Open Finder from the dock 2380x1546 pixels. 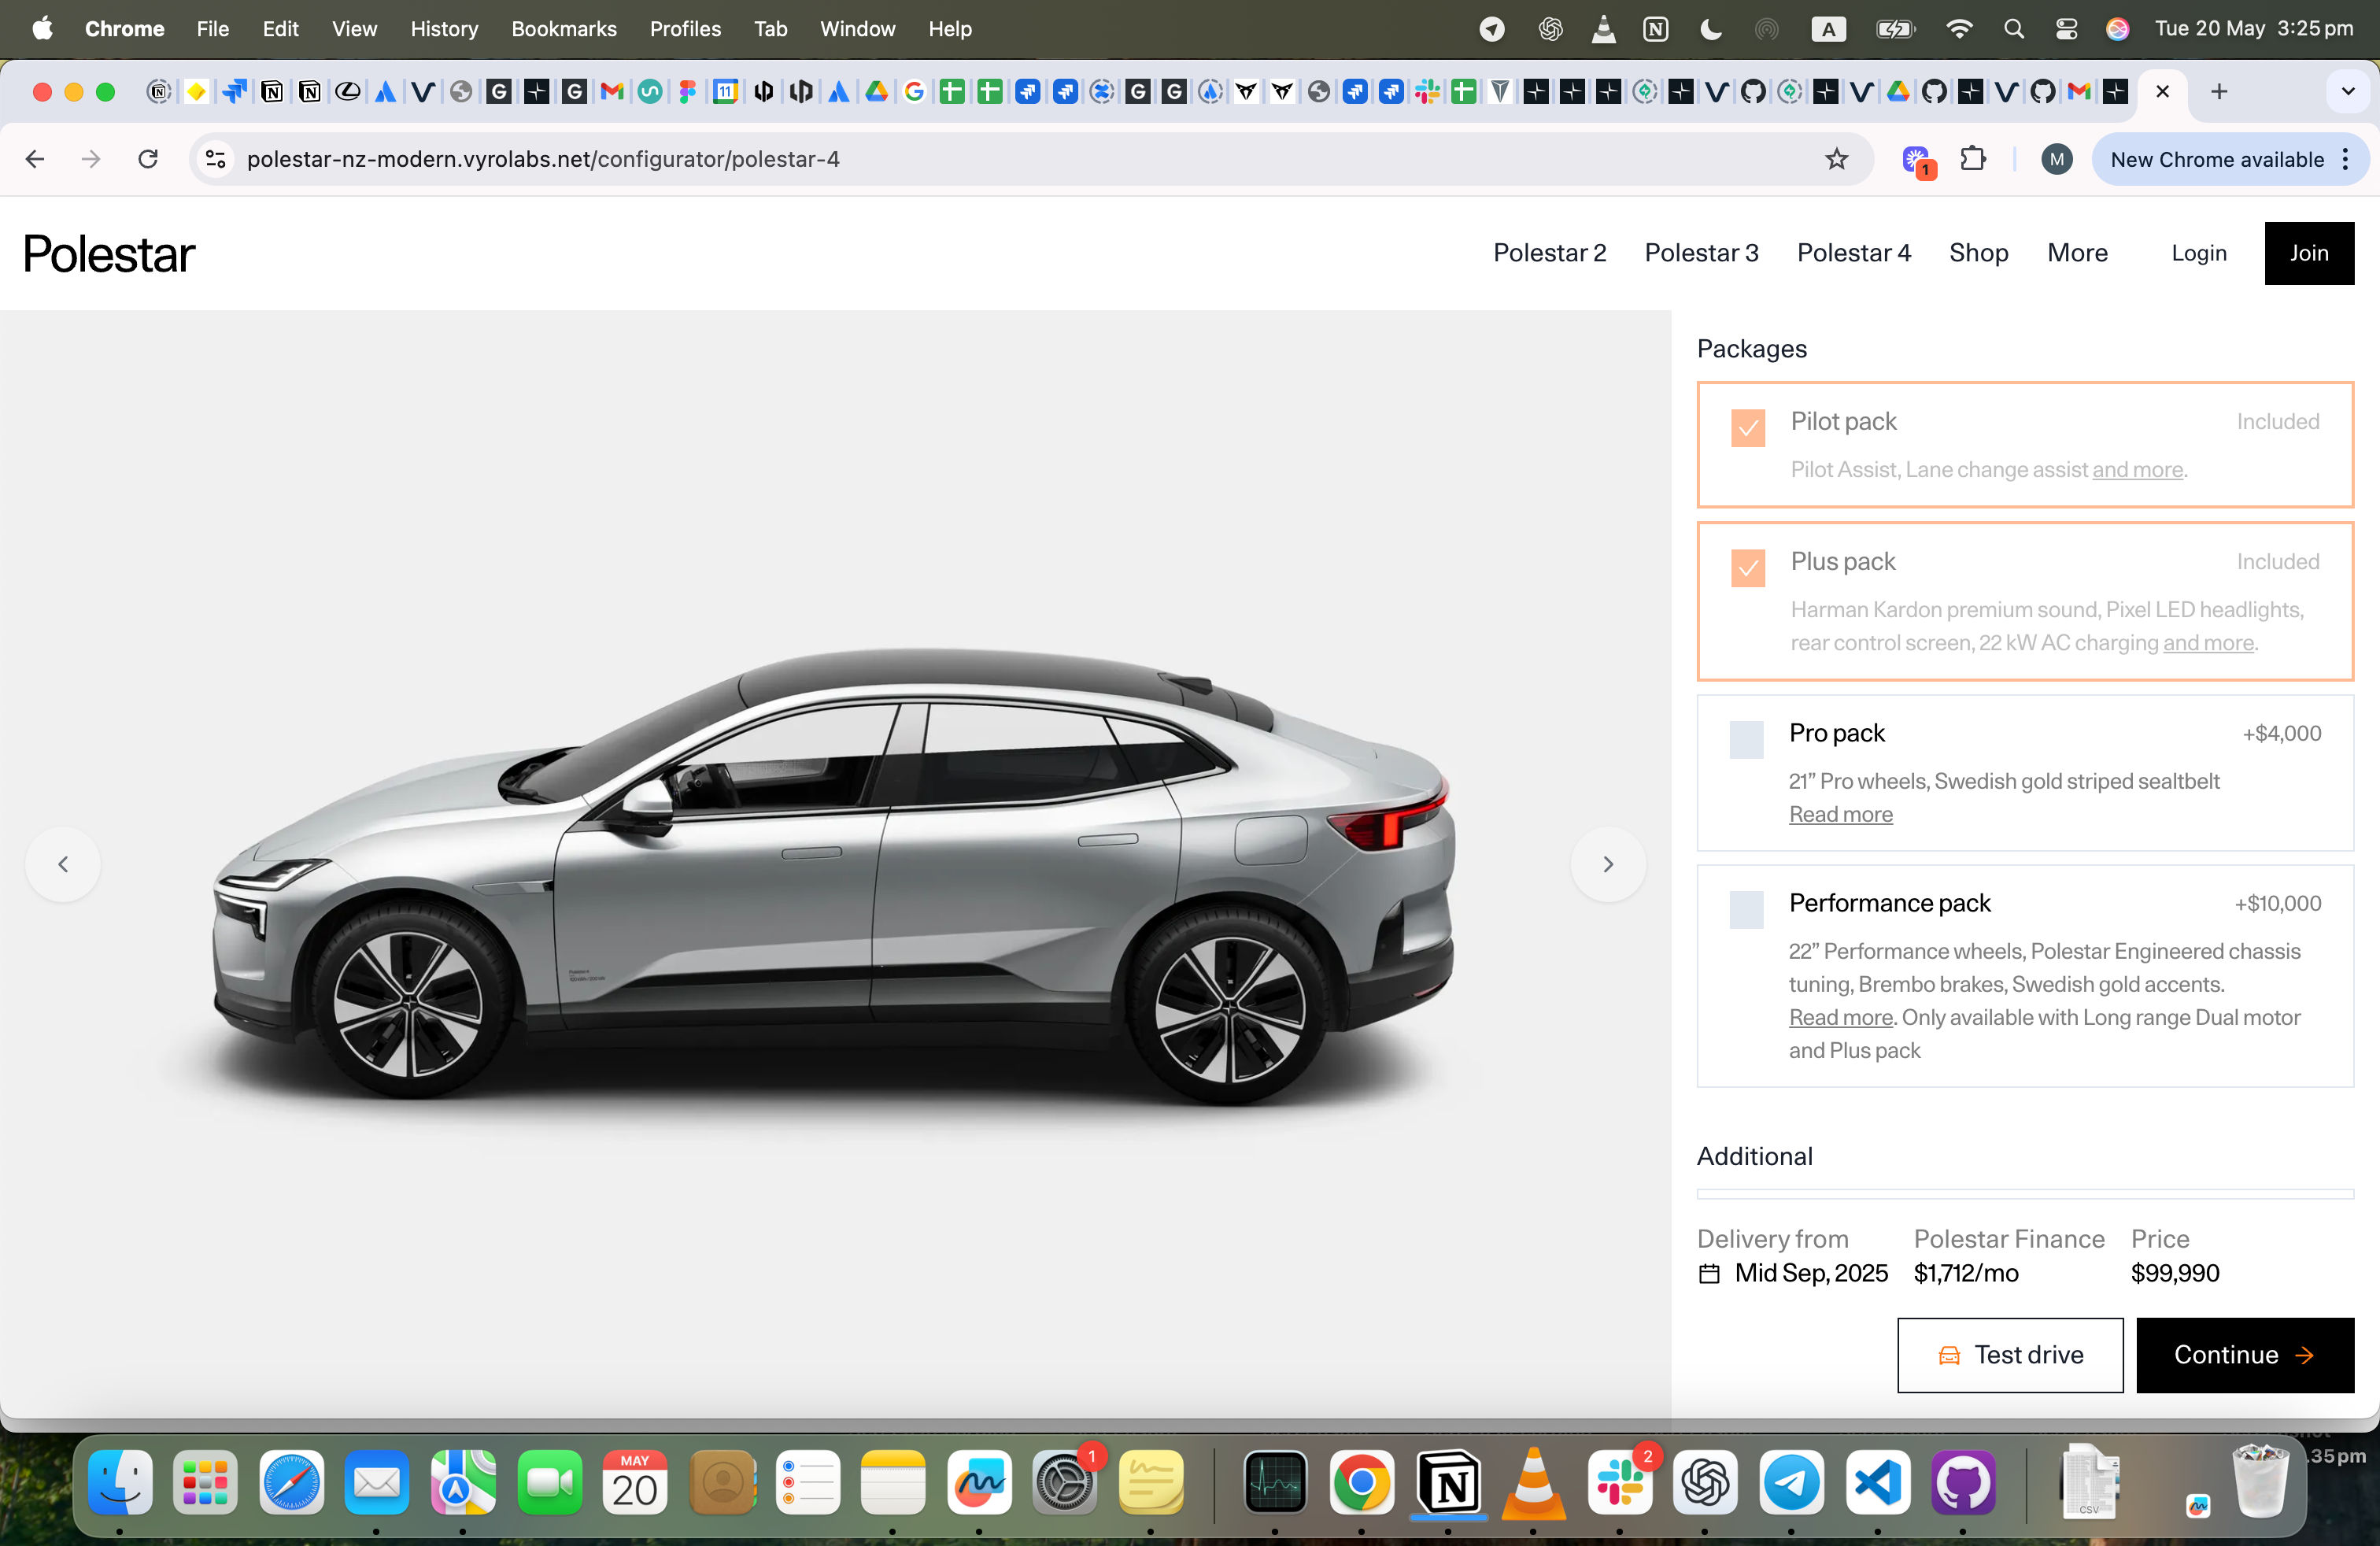click(120, 1482)
